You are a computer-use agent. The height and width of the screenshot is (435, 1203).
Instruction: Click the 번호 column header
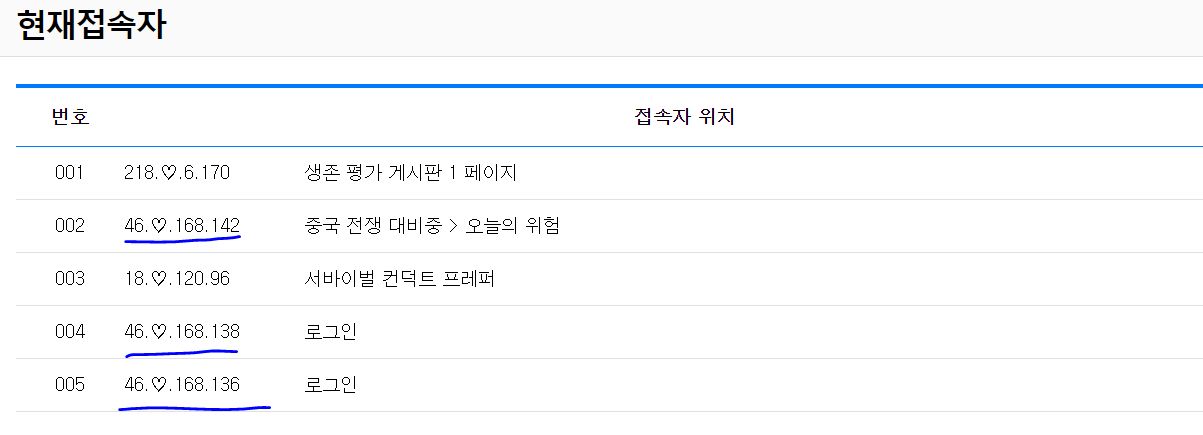(x=70, y=118)
